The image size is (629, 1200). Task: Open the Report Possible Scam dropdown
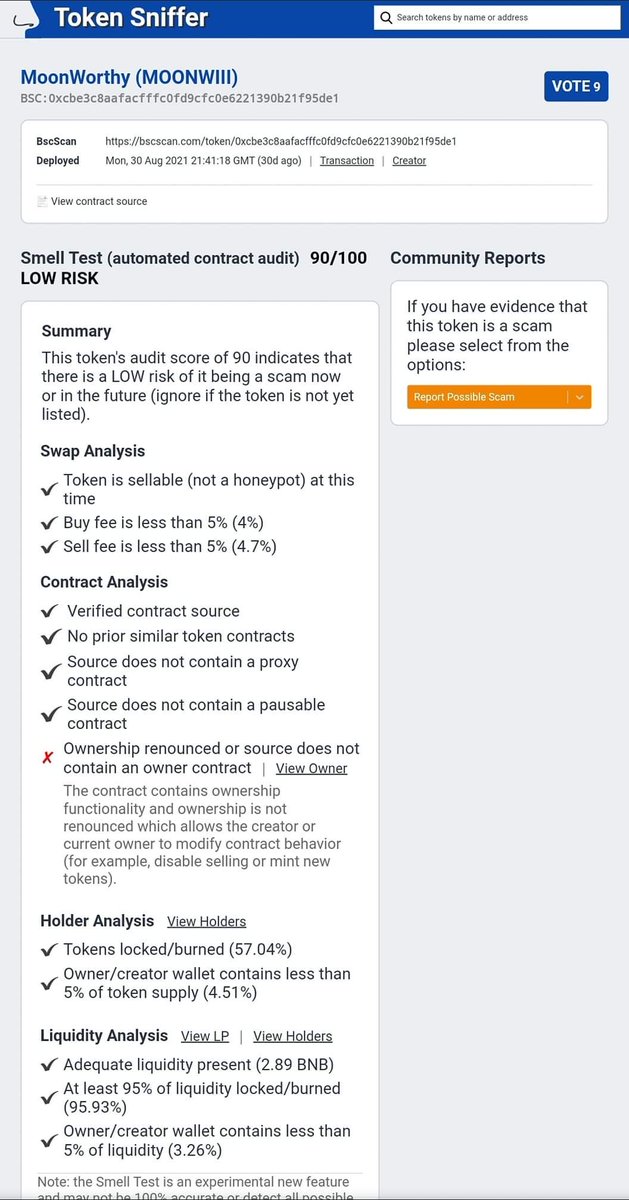499,397
